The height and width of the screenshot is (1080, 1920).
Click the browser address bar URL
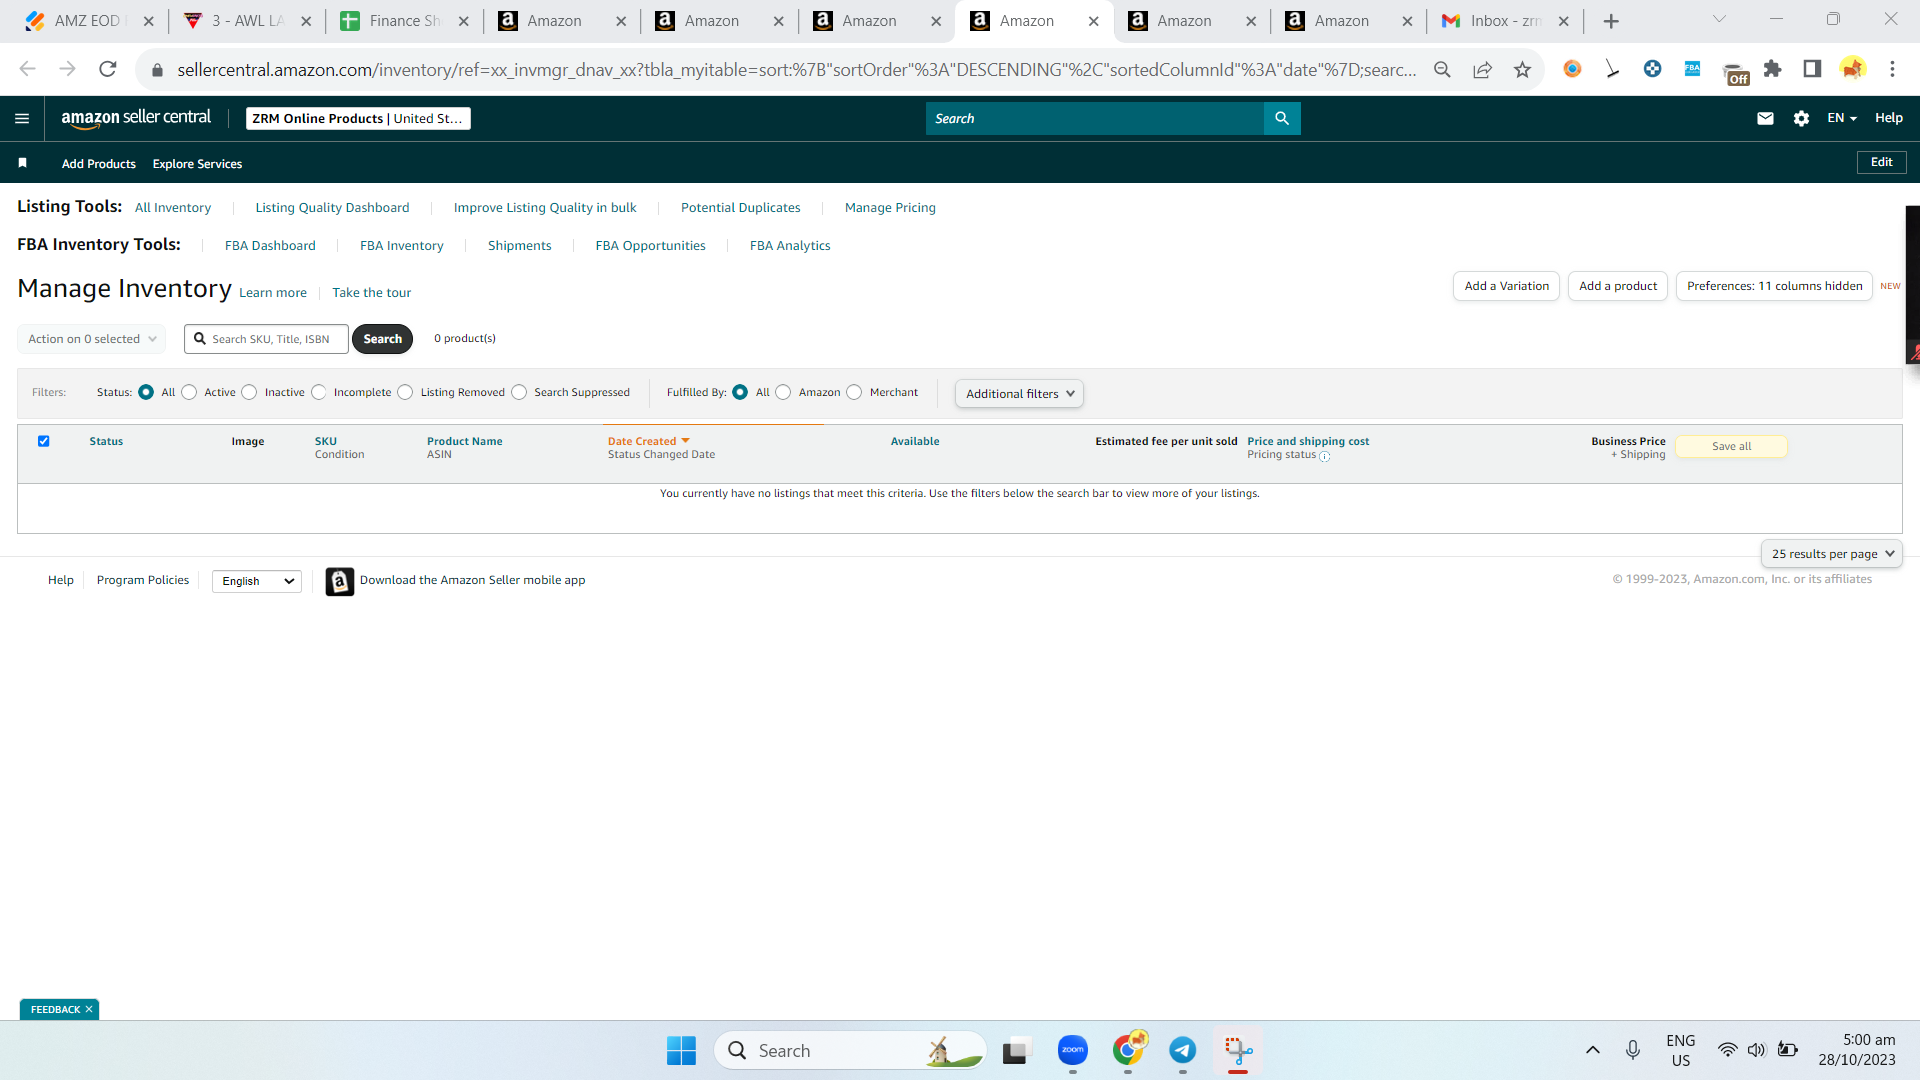pos(797,69)
